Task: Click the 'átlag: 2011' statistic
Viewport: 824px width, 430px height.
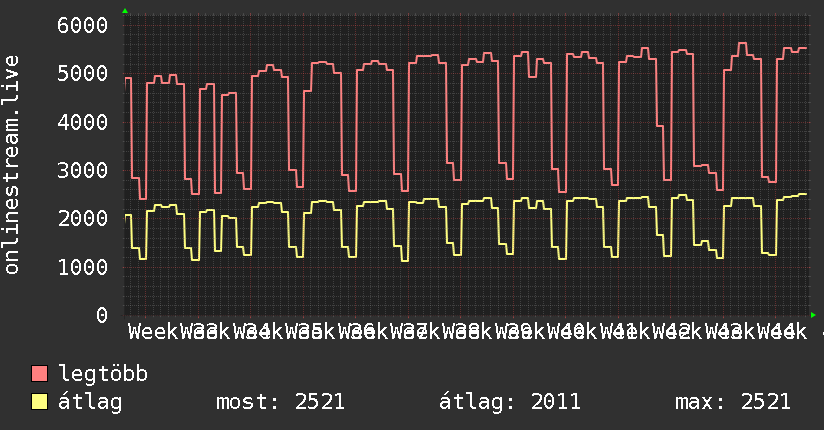Action: pos(510,402)
